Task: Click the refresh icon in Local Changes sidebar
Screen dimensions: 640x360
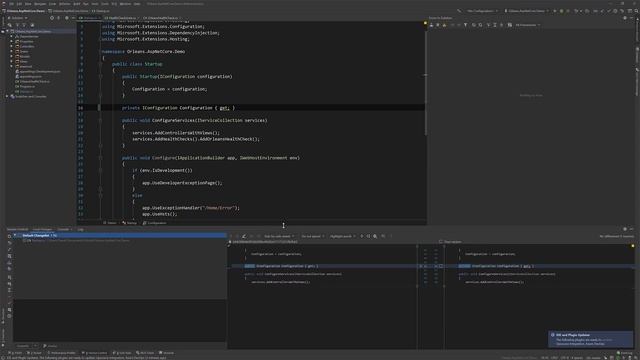Action: pos(9,236)
